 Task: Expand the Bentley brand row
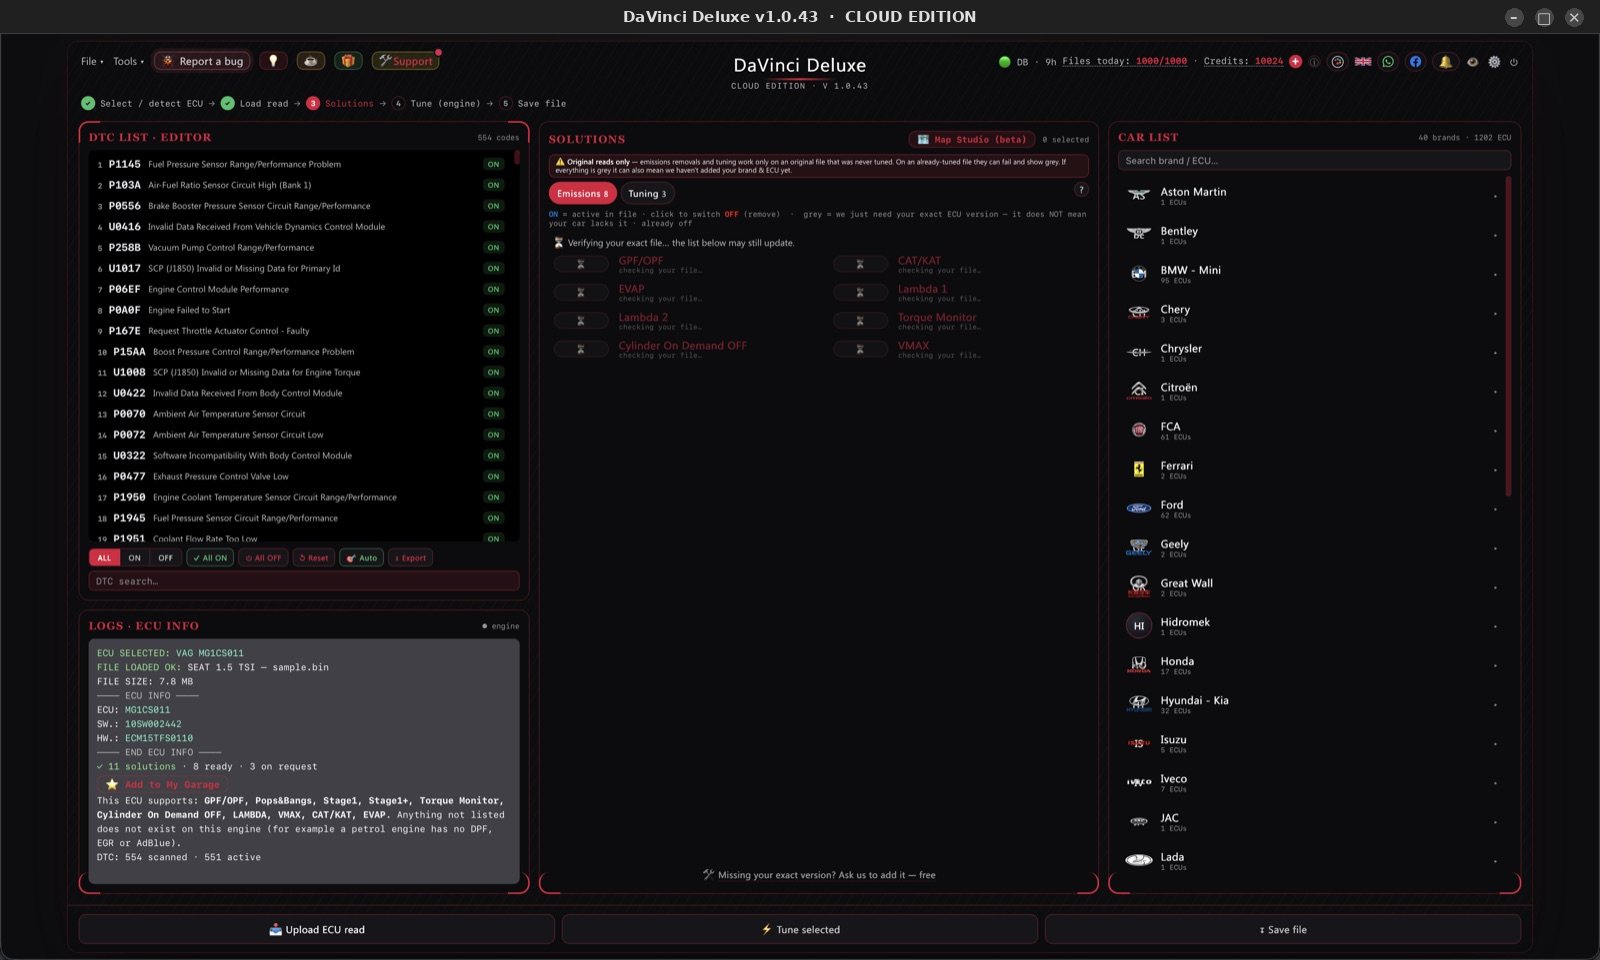point(1312,235)
